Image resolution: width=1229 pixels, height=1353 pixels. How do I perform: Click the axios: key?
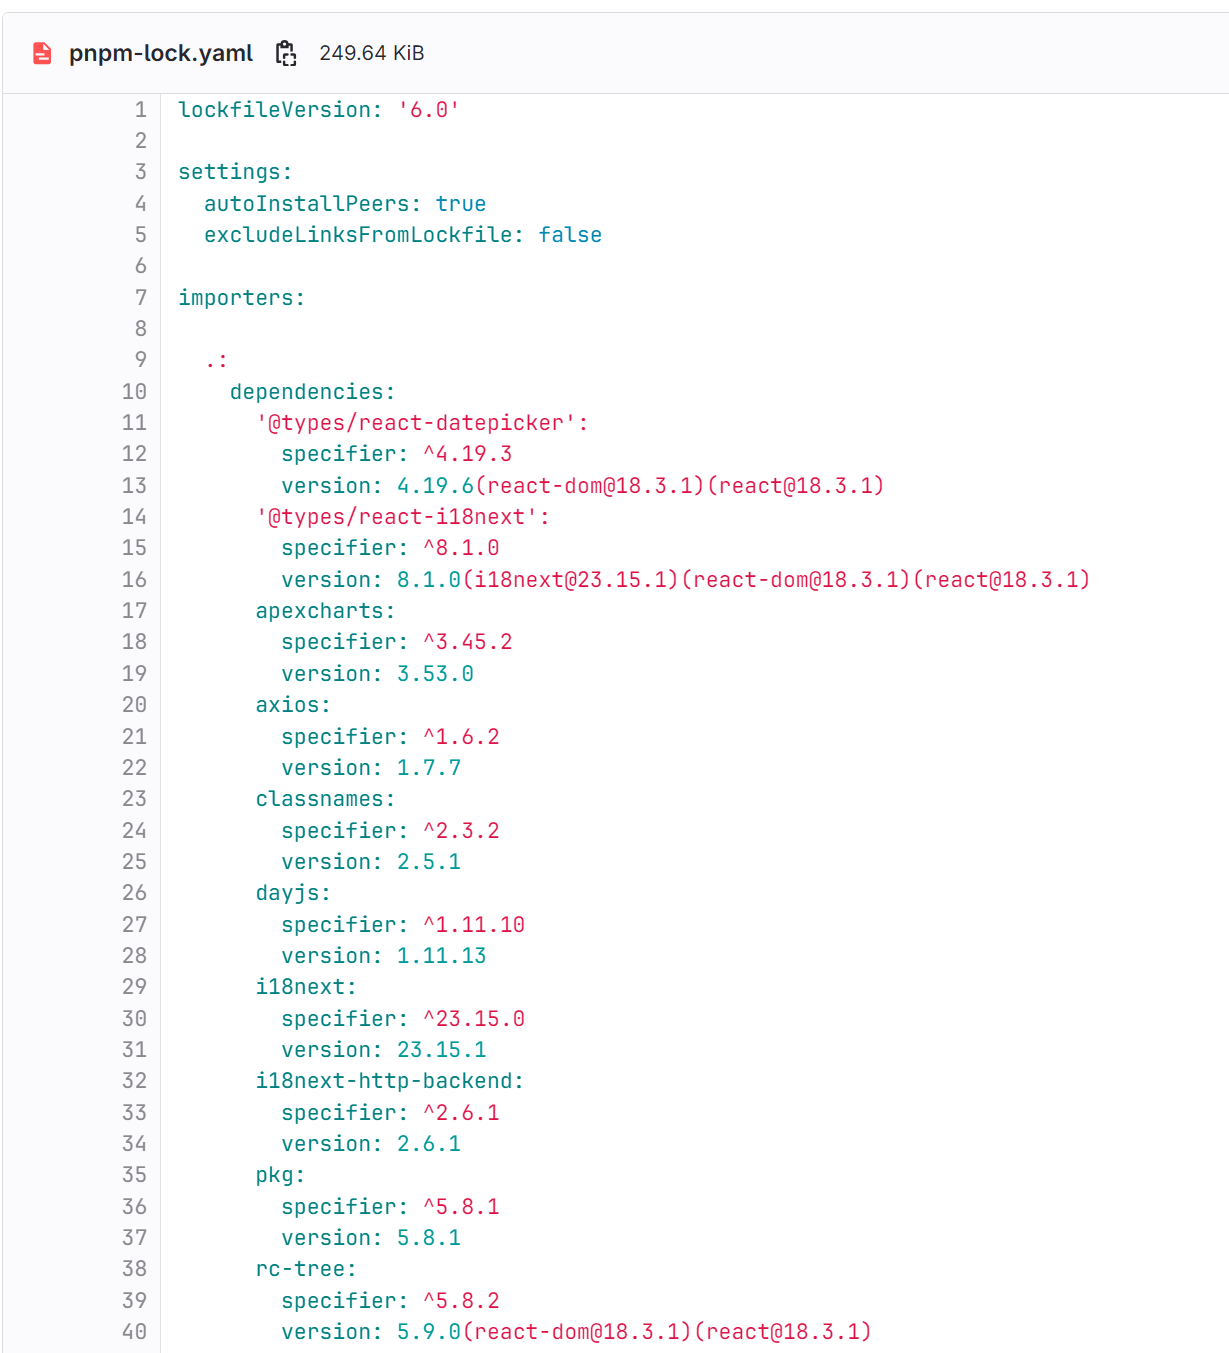[293, 704]
